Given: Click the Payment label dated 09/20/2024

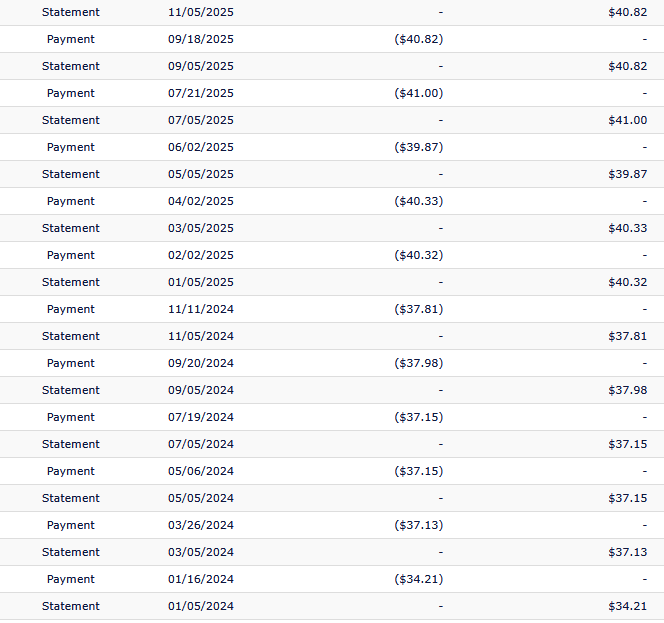Looking at the screenshot, I should [x=71, y=363].
